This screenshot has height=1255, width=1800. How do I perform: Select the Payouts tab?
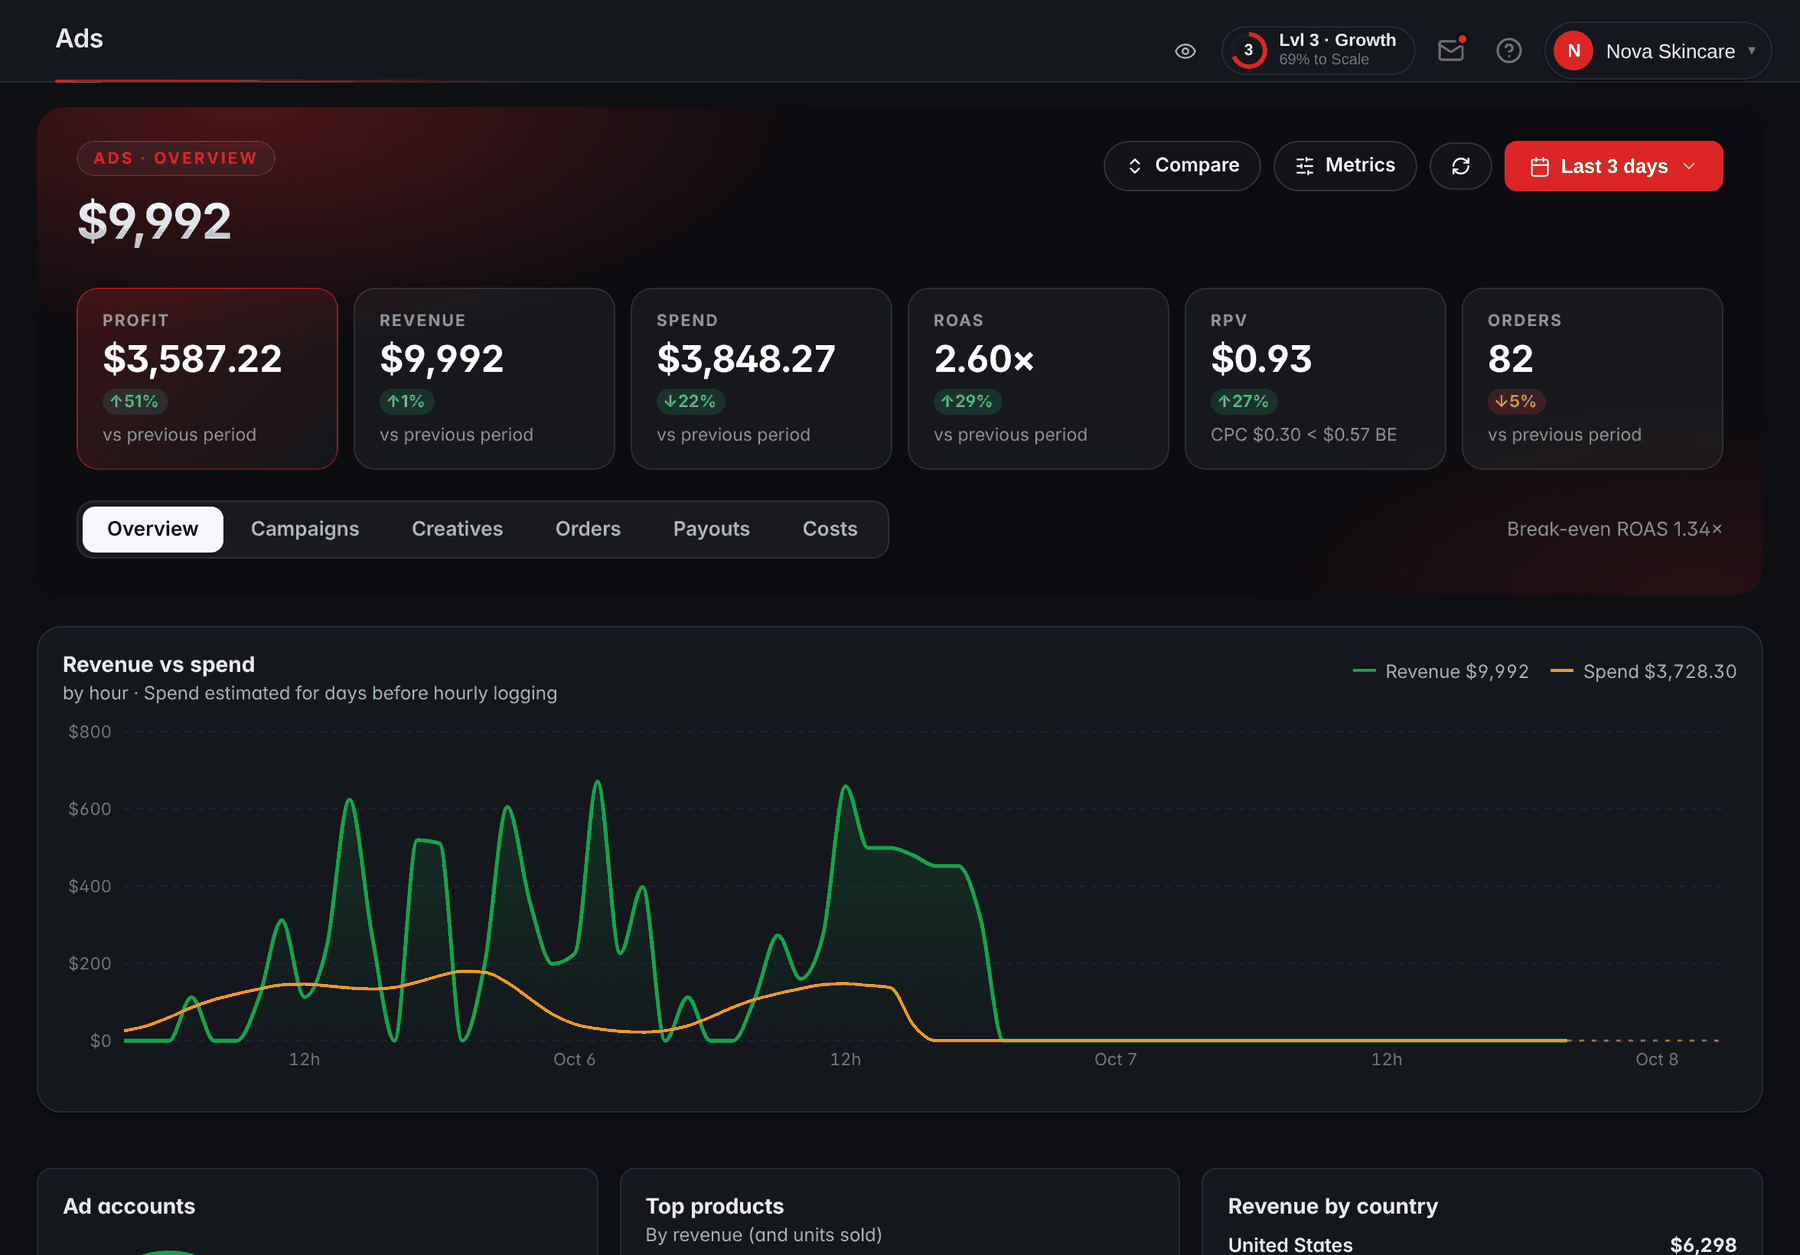tap(711, 529)
